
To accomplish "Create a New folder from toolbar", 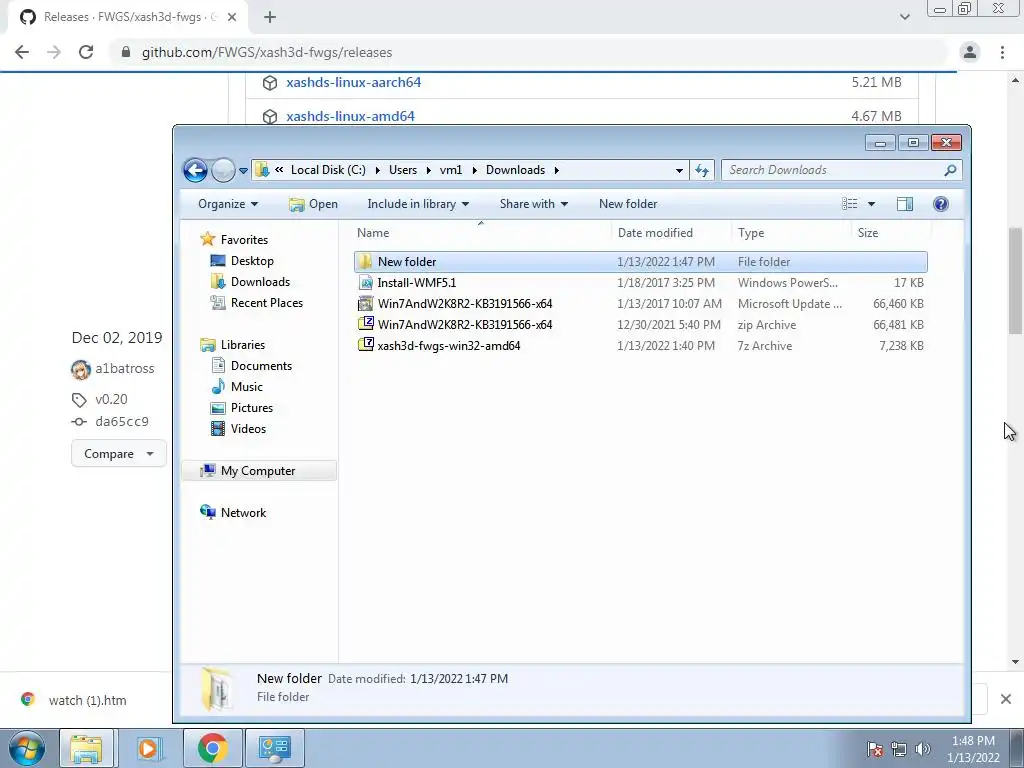I will (628, 204).
